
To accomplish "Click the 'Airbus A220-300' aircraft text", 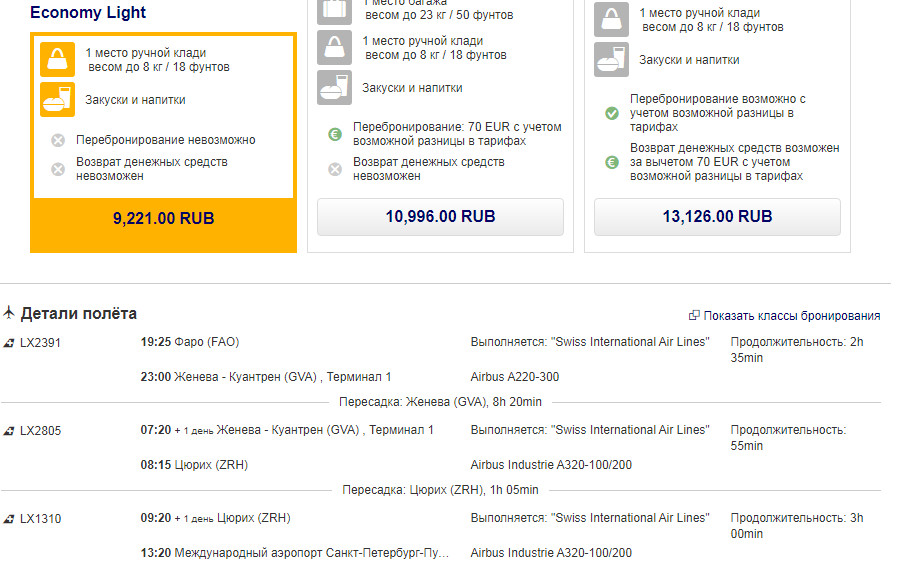I will (515, 377).
